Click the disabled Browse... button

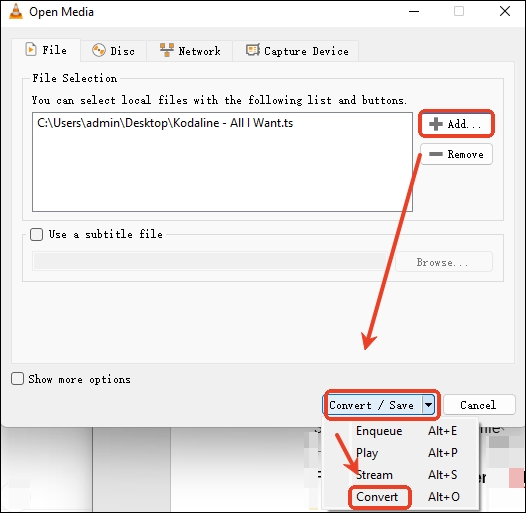444,262
